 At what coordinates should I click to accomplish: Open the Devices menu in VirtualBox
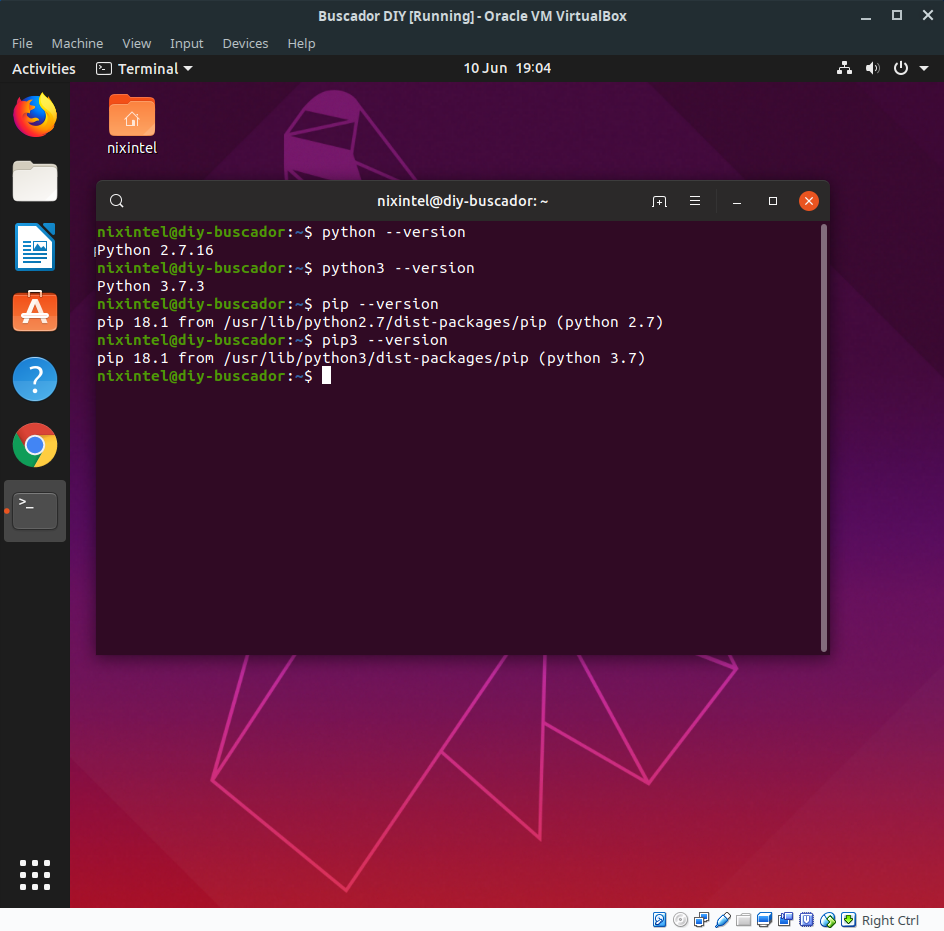[x=245, y=43]
